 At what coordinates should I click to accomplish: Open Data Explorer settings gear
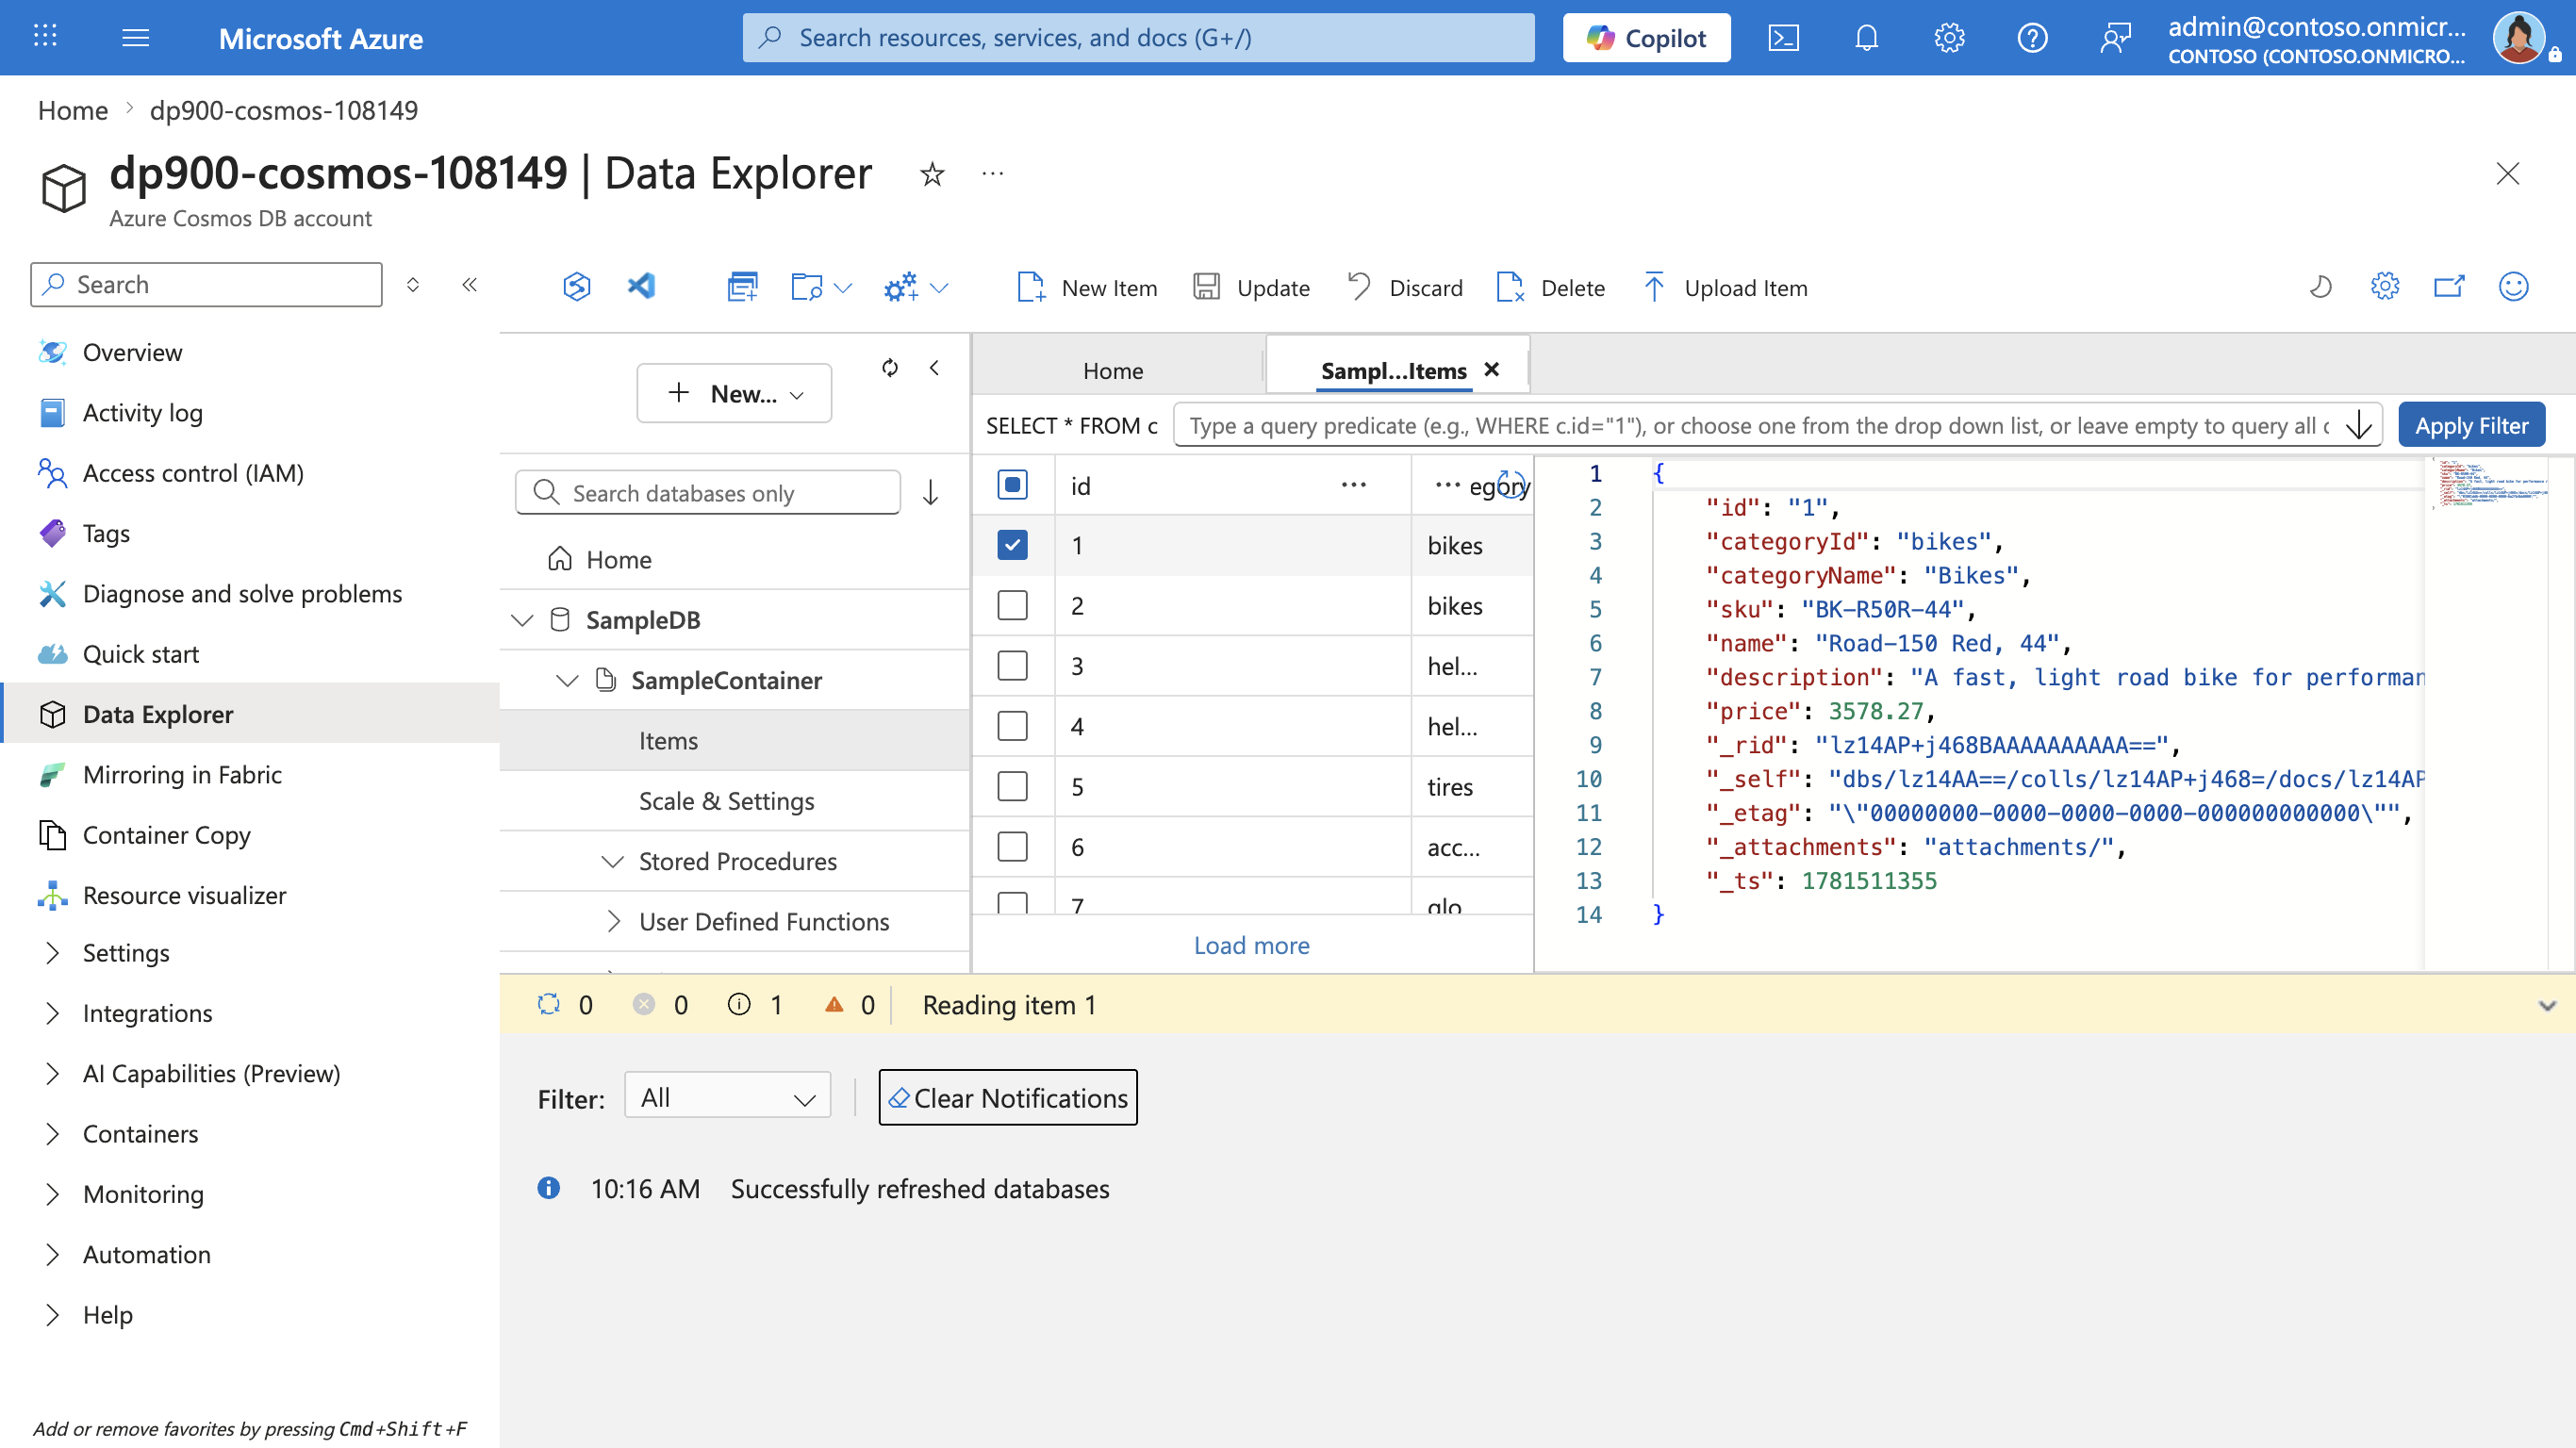click(2385, 287)
